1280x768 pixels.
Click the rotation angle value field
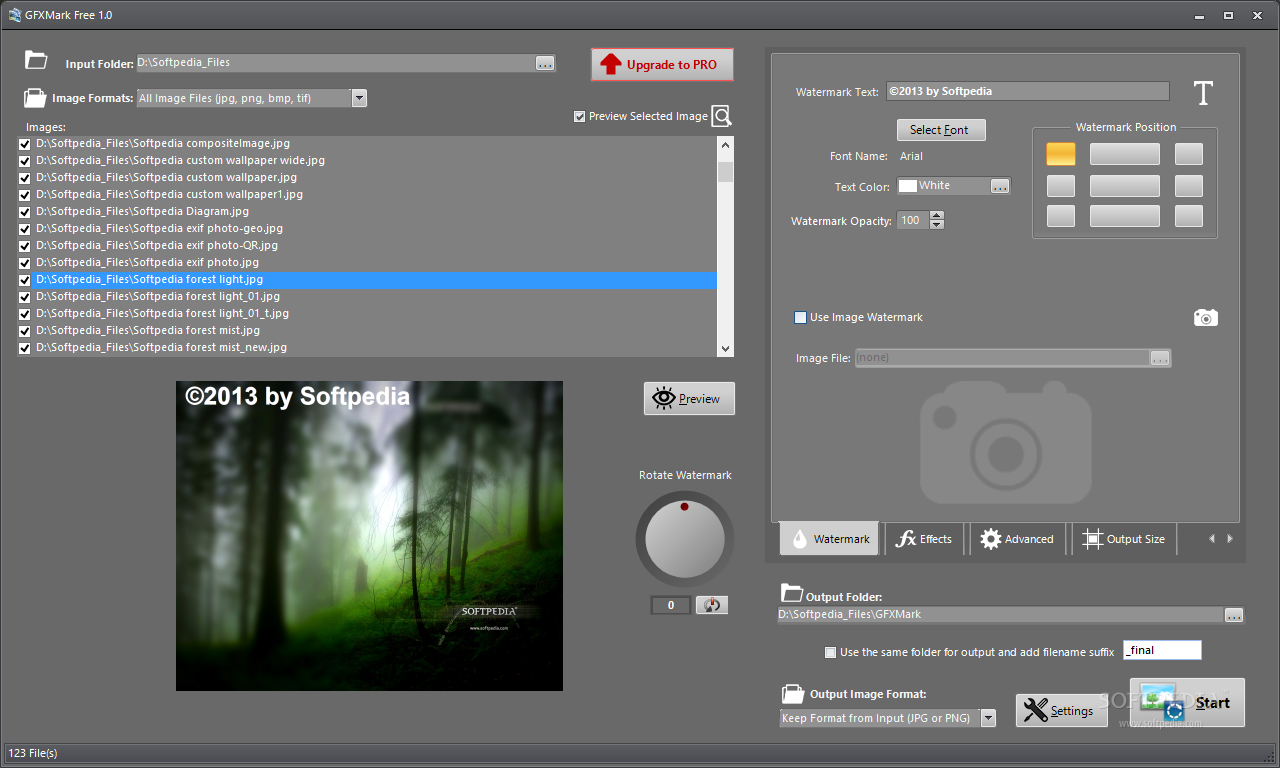[671, 605]
